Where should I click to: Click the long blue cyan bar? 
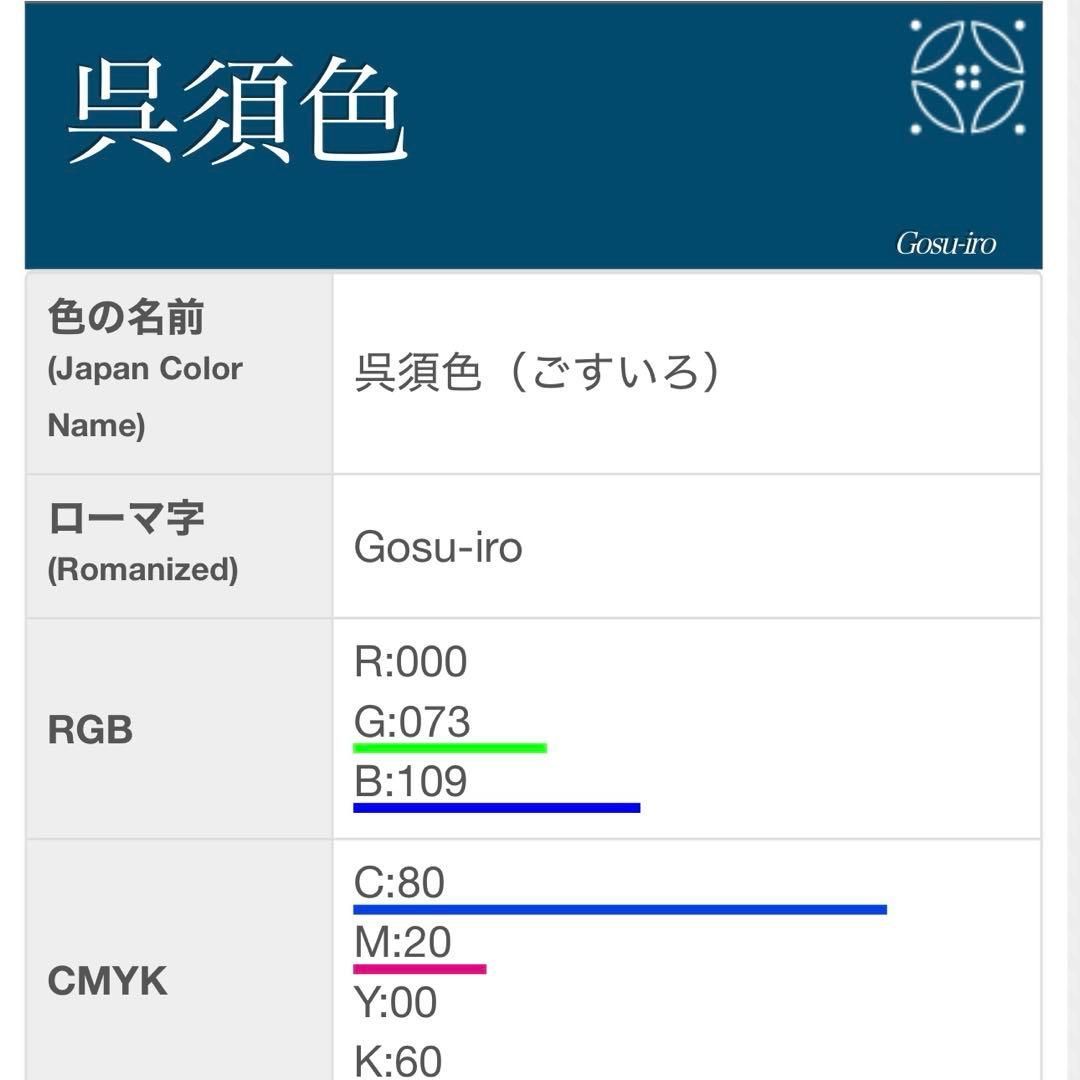click(x=620, y=909)
